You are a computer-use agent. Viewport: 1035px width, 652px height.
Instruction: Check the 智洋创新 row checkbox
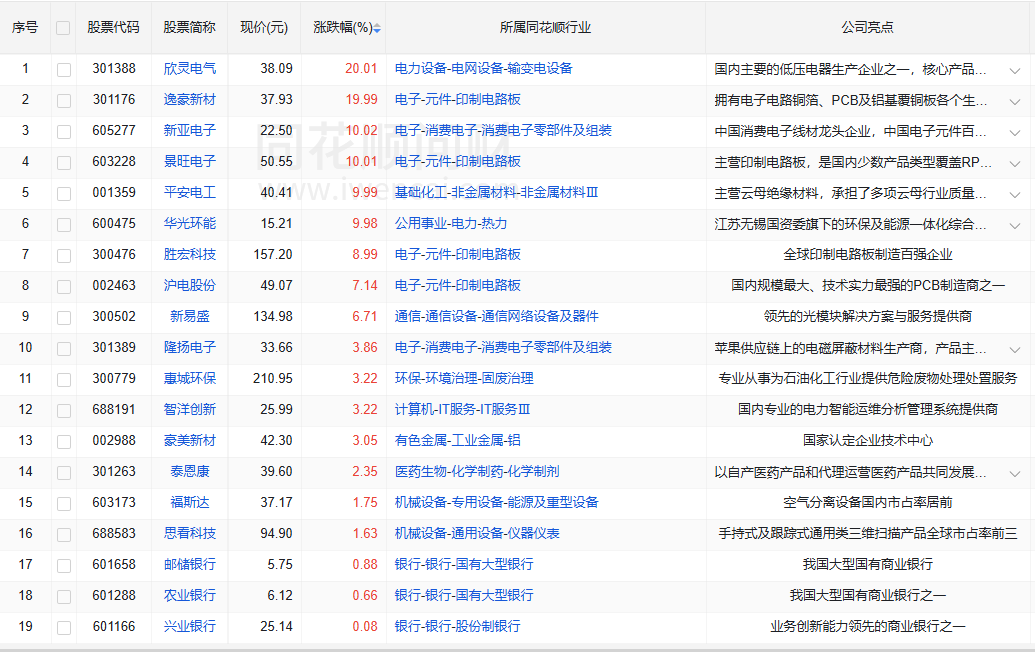(64, 410)
